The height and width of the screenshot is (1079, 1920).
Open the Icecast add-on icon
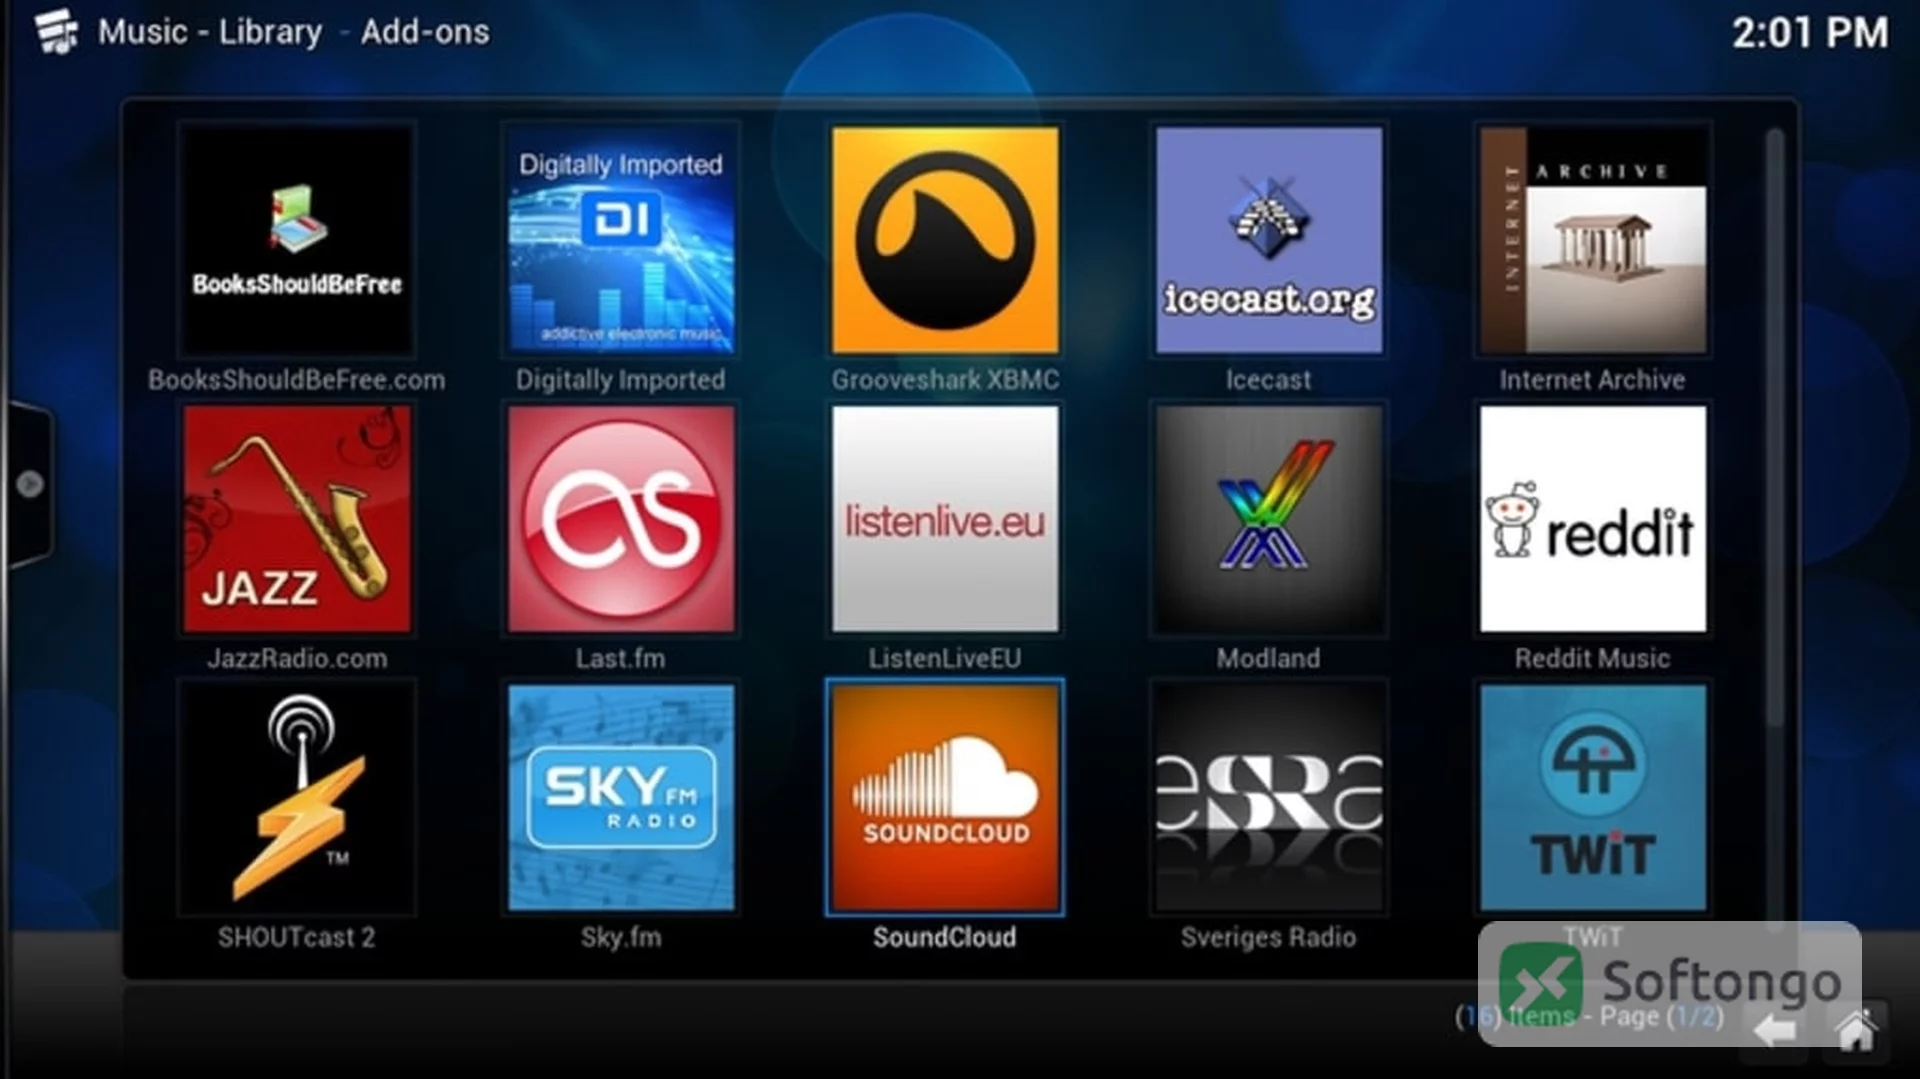point(1269,240)
